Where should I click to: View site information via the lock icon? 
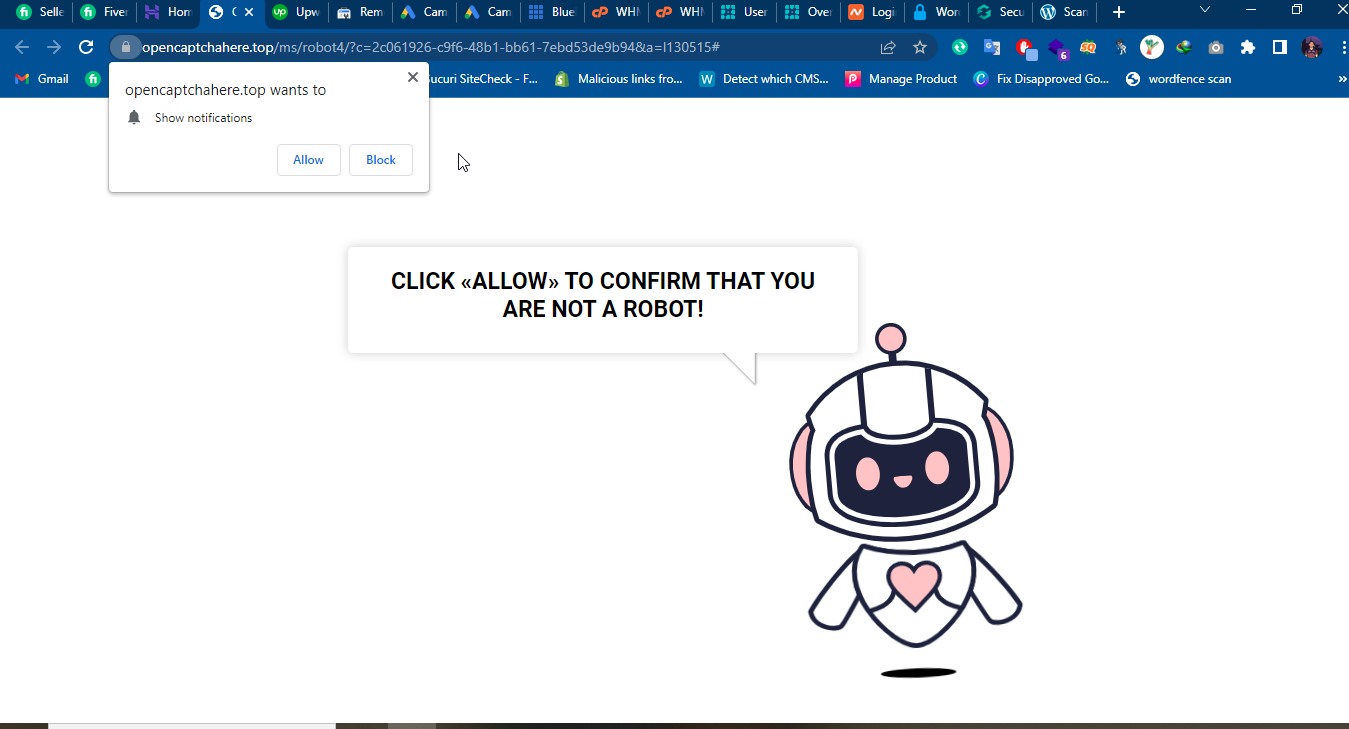point(125,47)
